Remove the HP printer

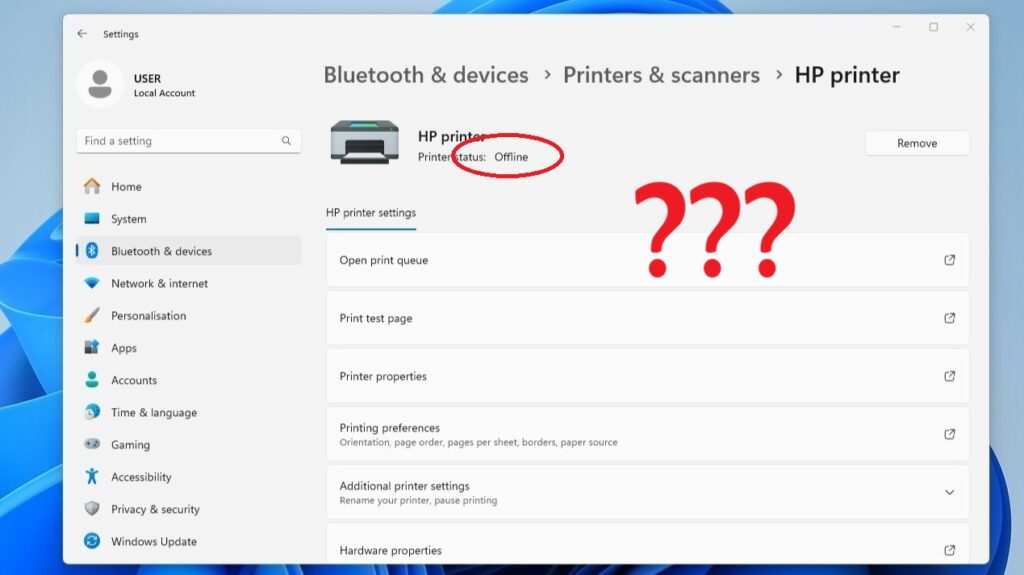point(916,143)
